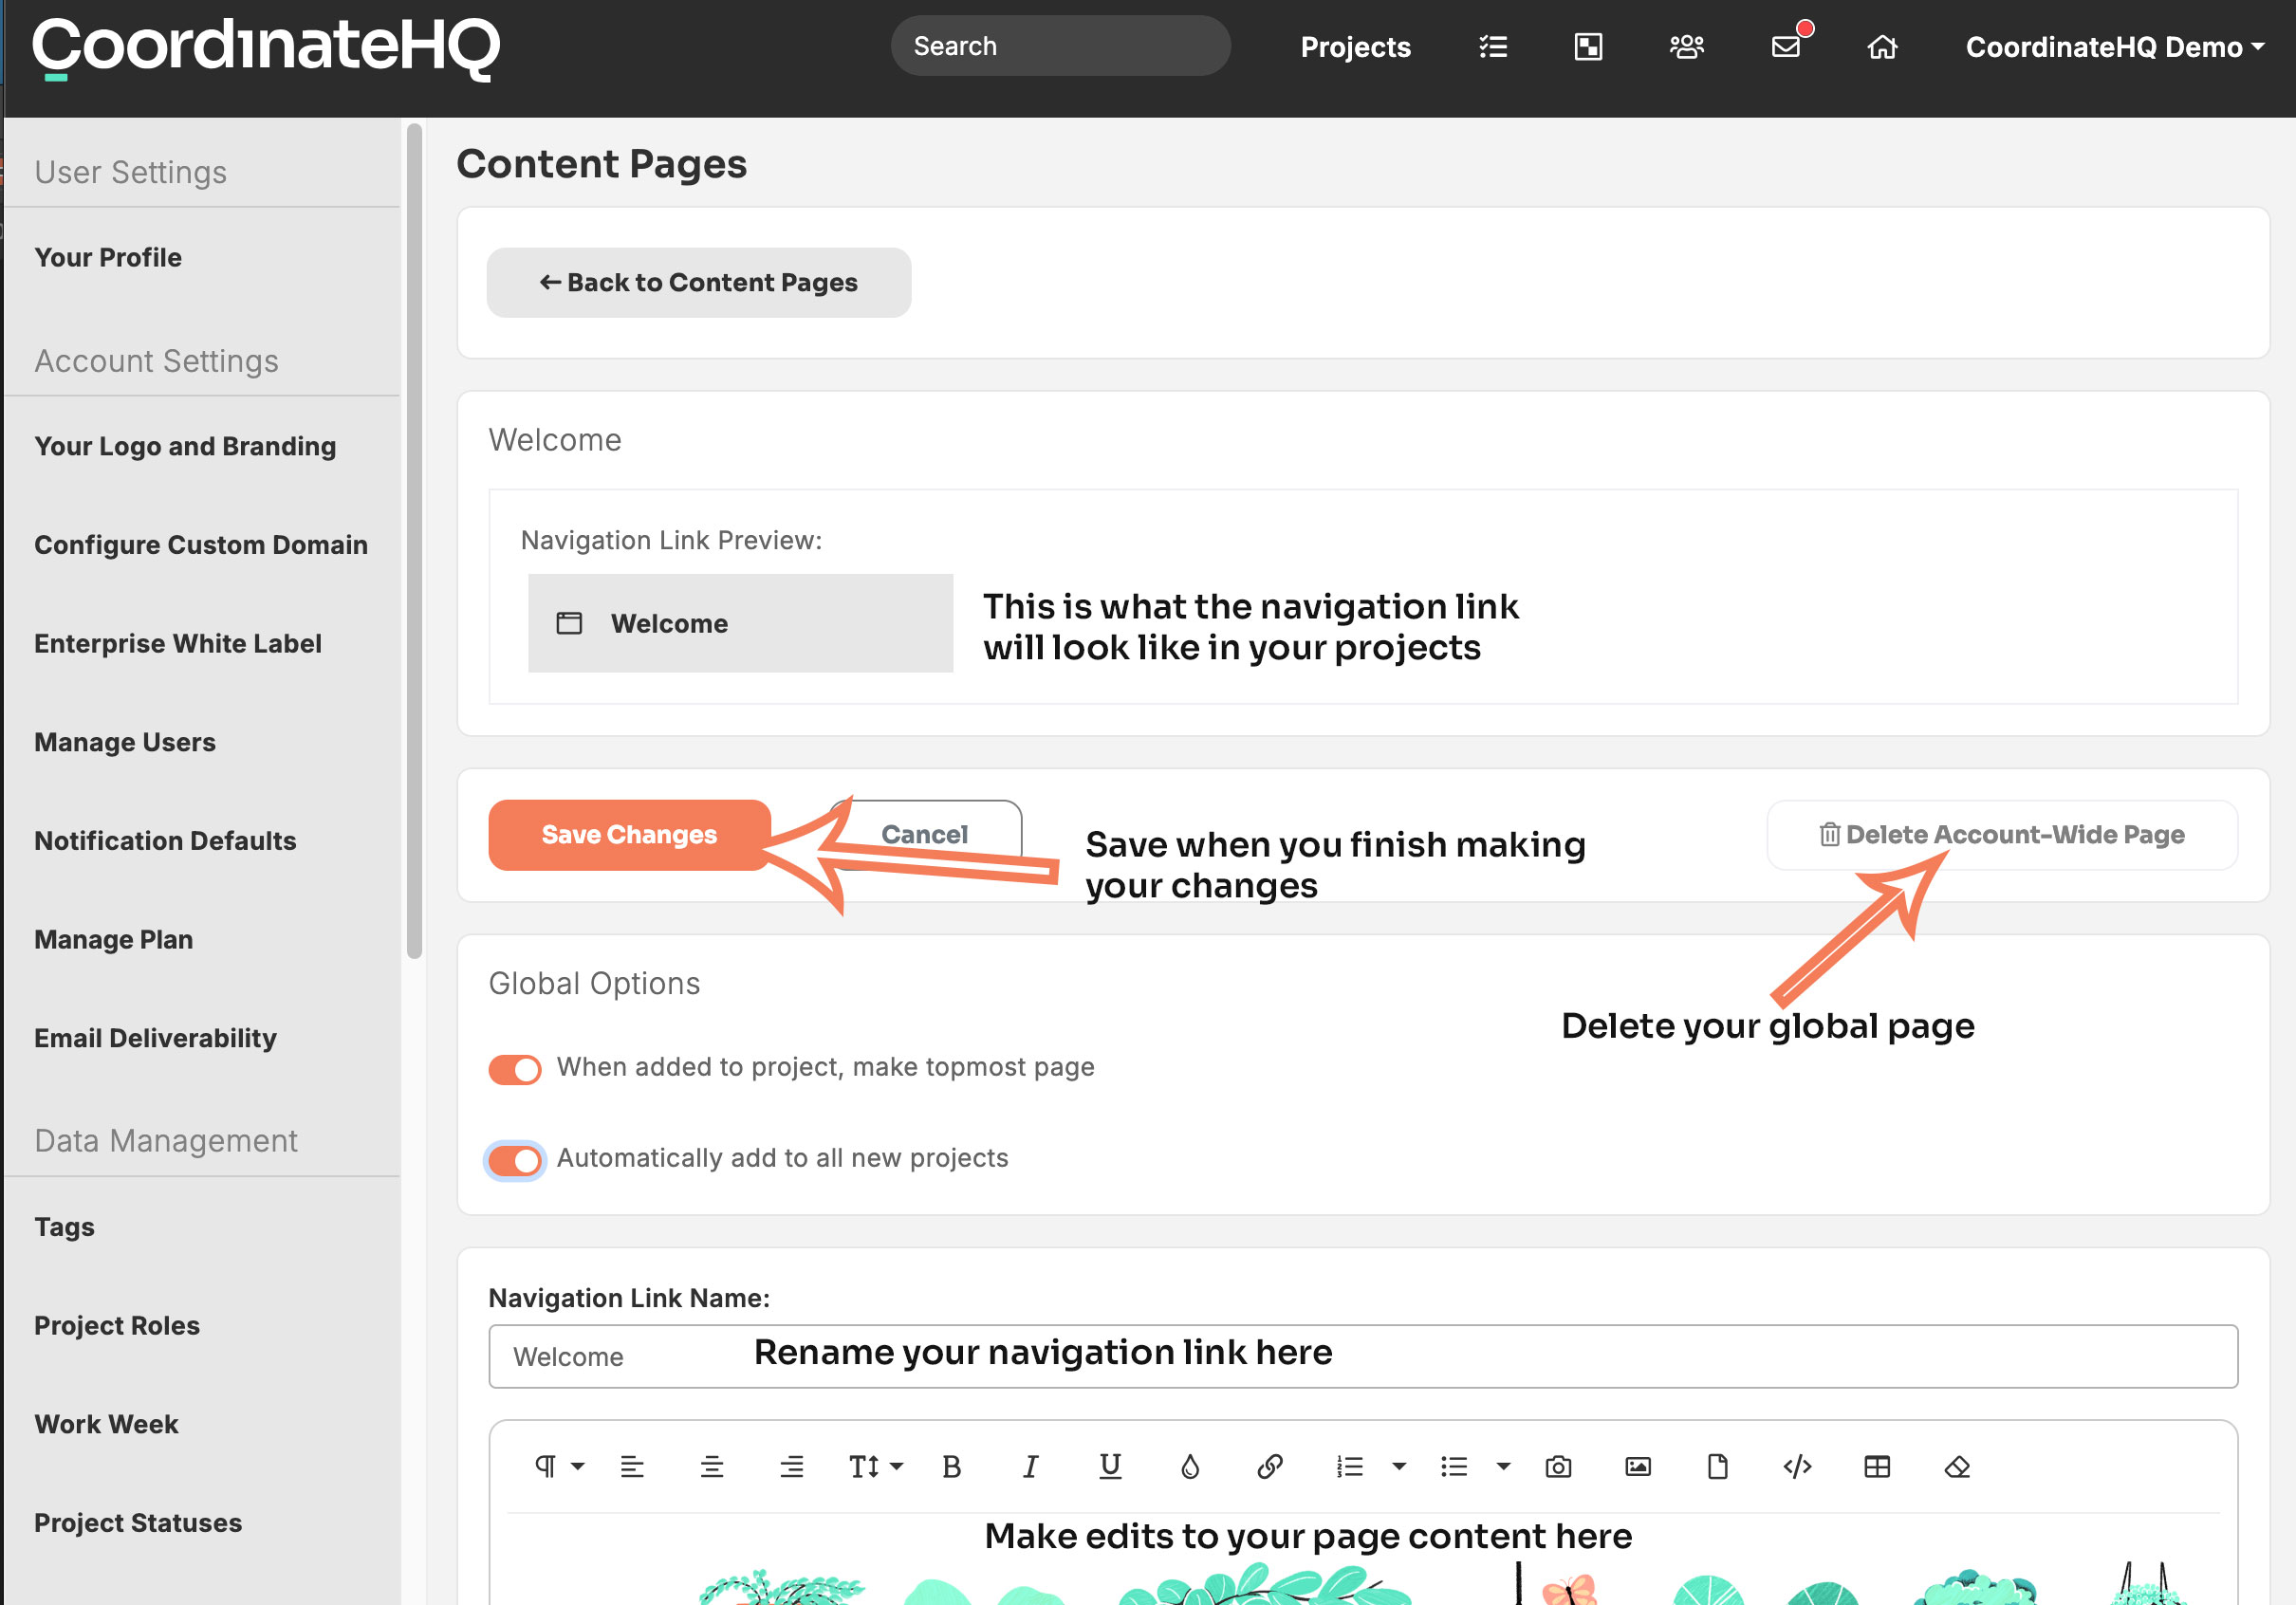Insert an ordered numbered list

click(x=1350, y=1466)
